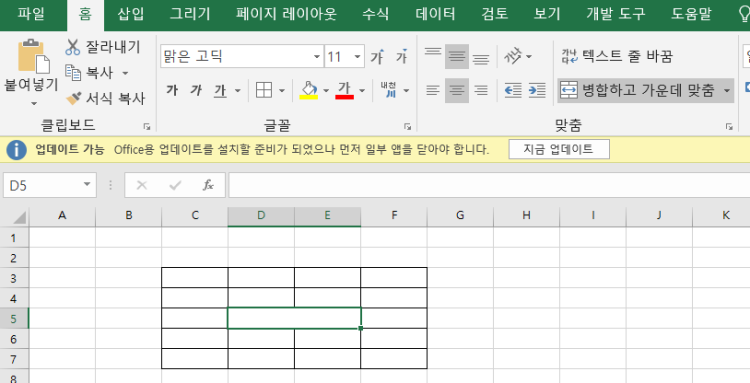This screenshot has height=383, width=750.
Task: Toggle italic formatting (기울임 가)
Action: tap(195, 90)
